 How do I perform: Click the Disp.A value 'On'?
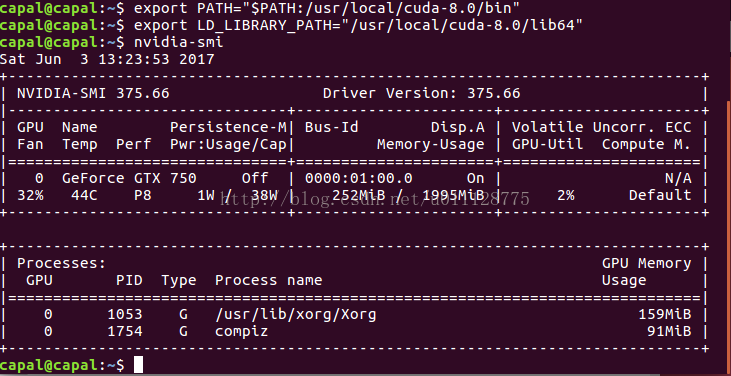click(x=476, y=178)
